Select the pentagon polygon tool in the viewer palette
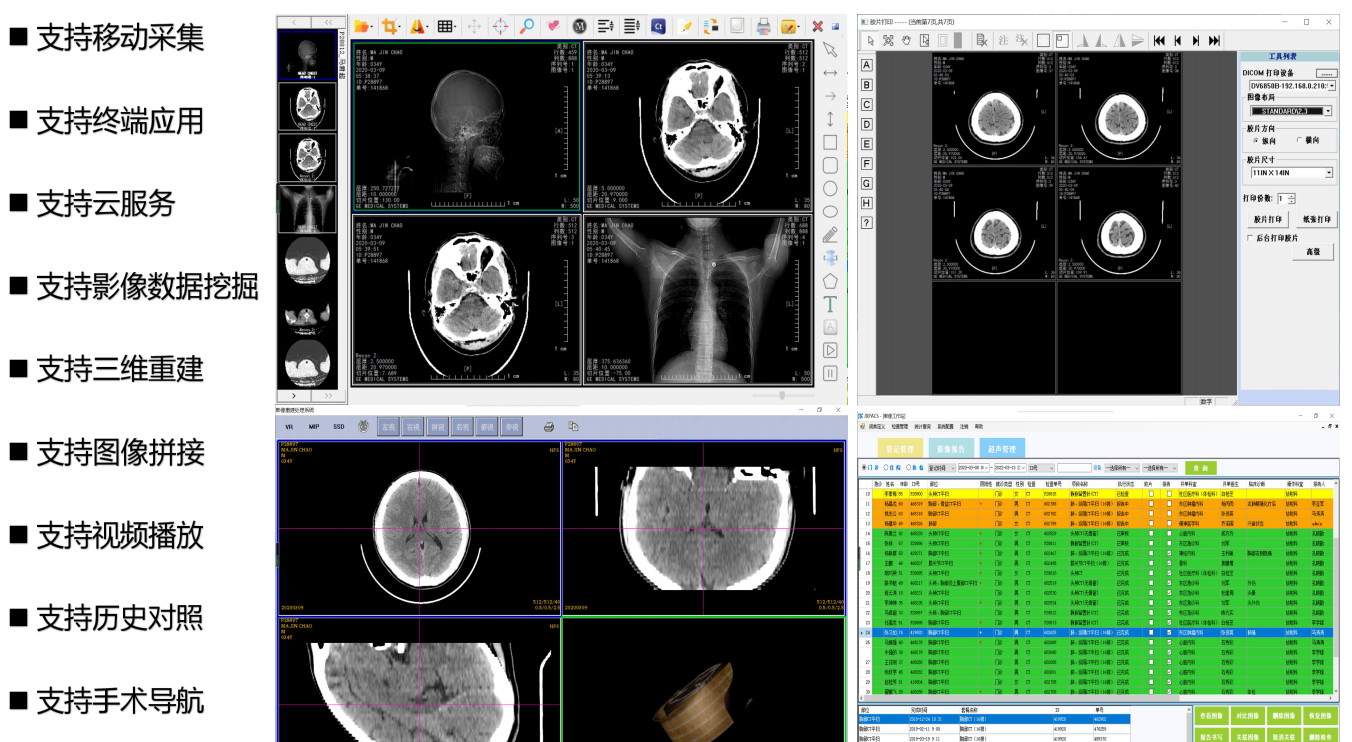 coord(830,281)
